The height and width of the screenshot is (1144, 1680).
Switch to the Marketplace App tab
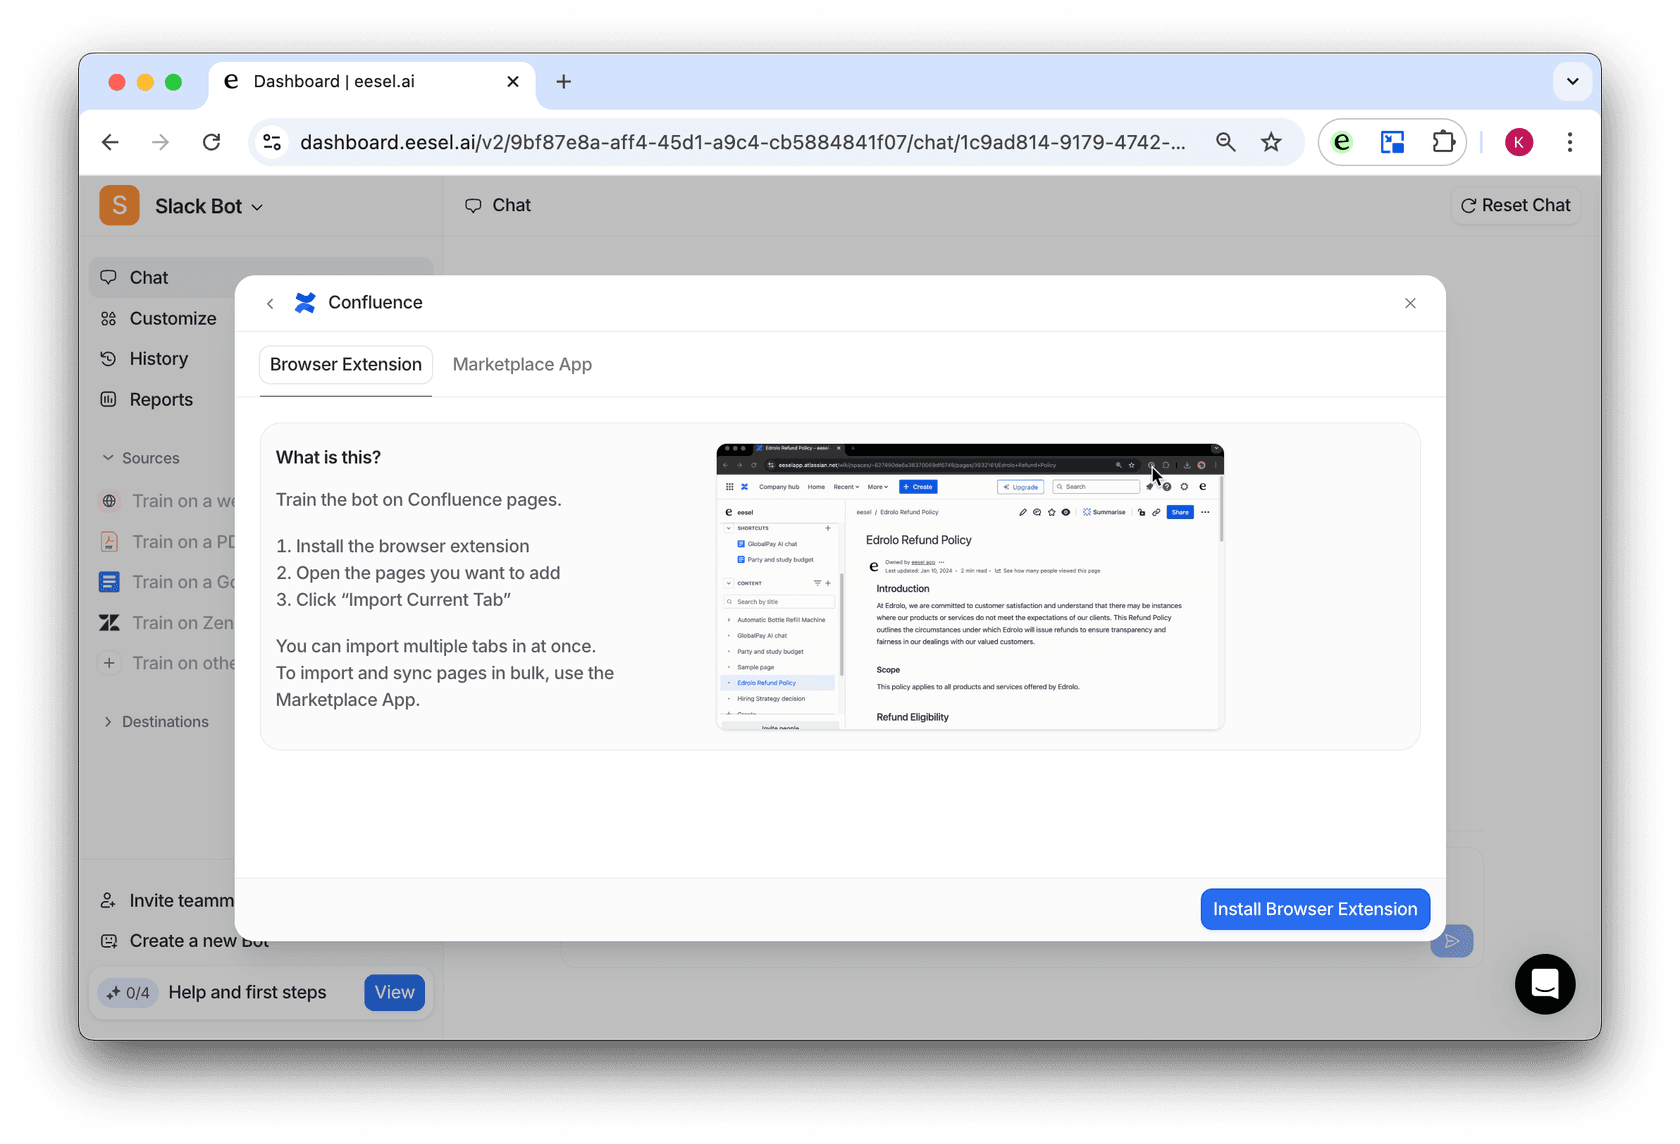point(522,364)
